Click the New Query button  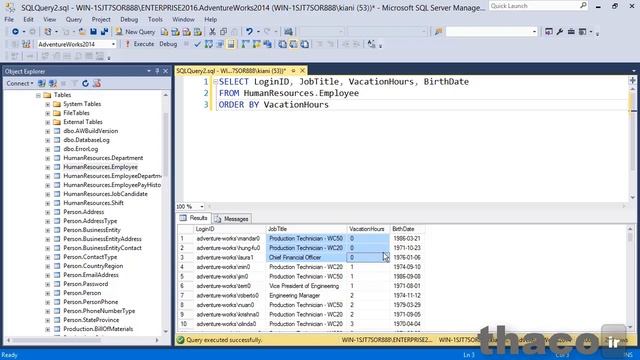(x=135, y=31)
